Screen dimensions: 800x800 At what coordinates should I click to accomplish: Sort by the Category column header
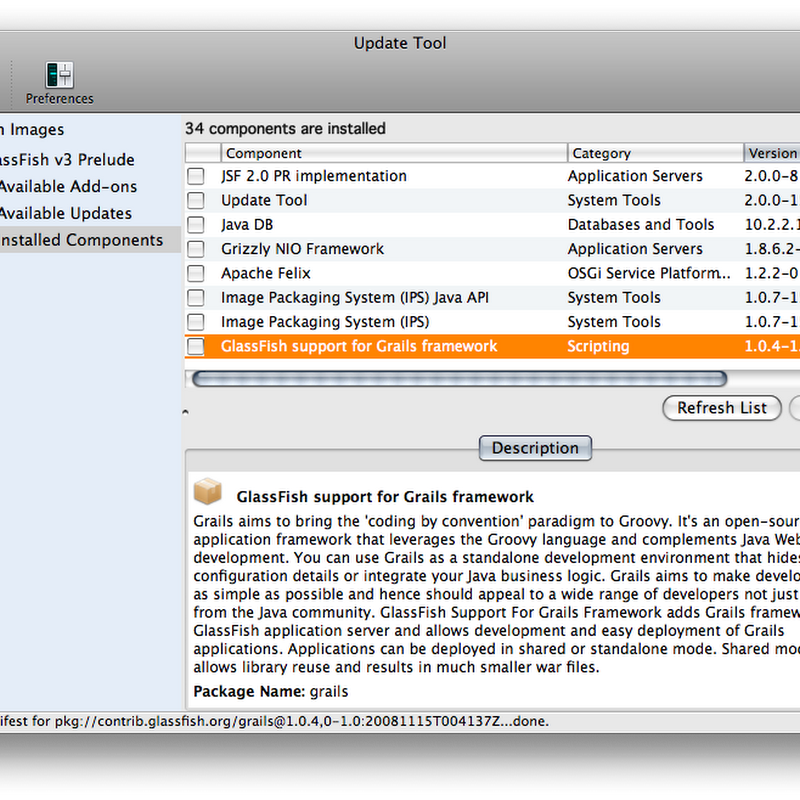tap(655, 153)
